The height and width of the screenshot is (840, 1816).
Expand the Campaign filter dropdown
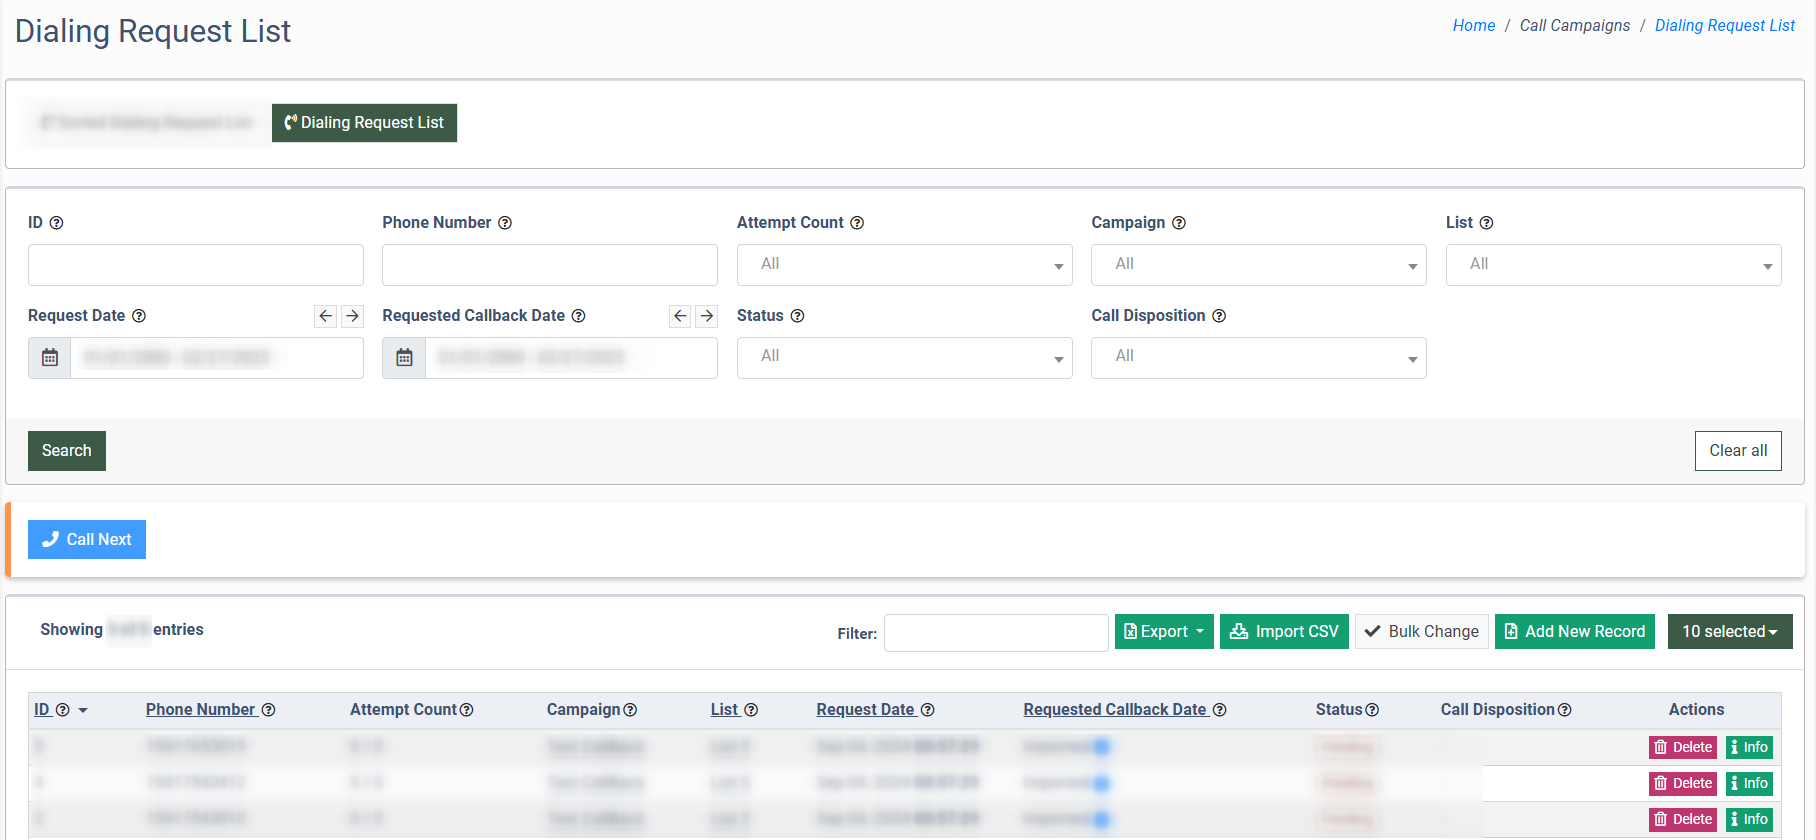click(1258, 265)
